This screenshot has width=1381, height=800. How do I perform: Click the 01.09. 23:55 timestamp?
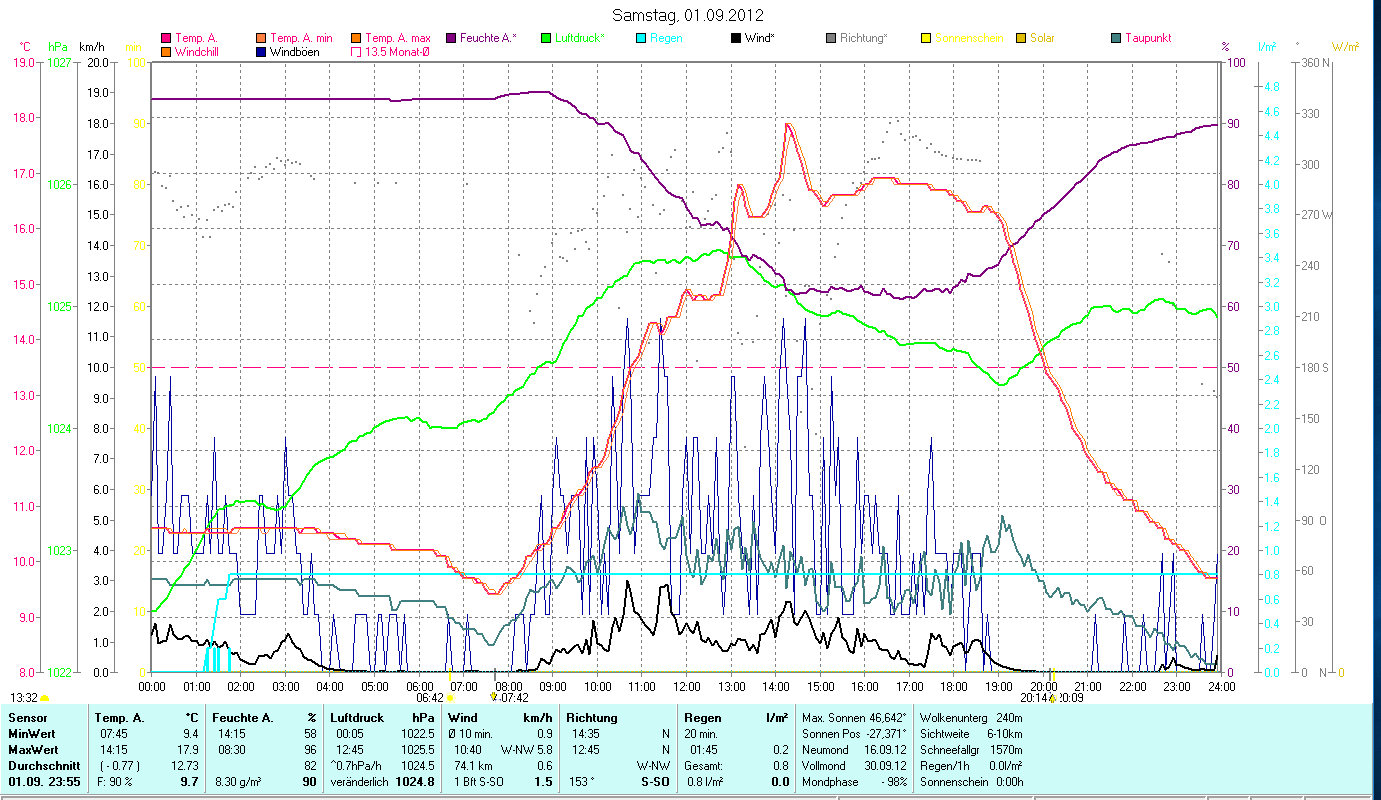(x=43, y=782)
